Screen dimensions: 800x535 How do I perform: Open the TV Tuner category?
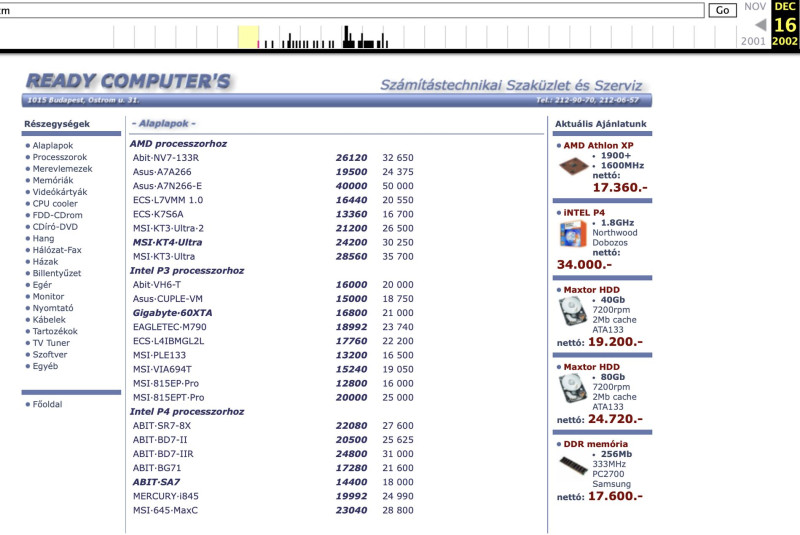point(51,343)
